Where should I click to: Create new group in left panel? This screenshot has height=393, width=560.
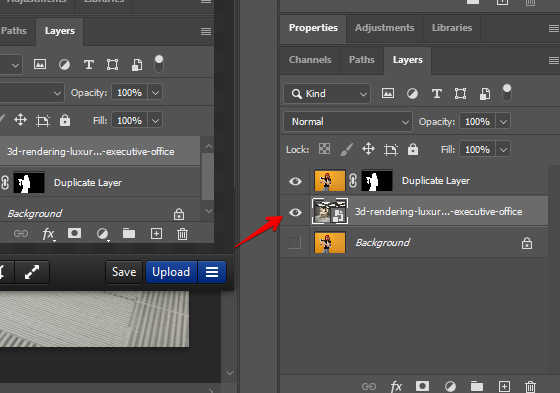coord(129,234)
